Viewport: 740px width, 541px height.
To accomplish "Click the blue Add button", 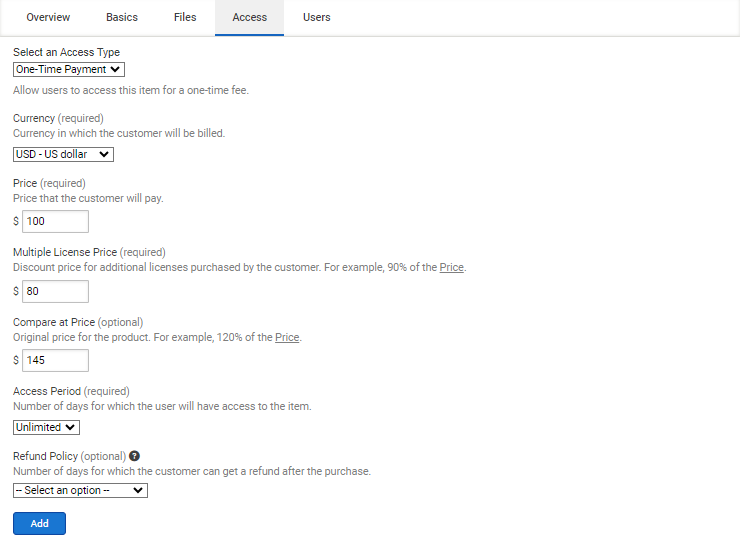I will pyautogui.click(x=39, y=524).
